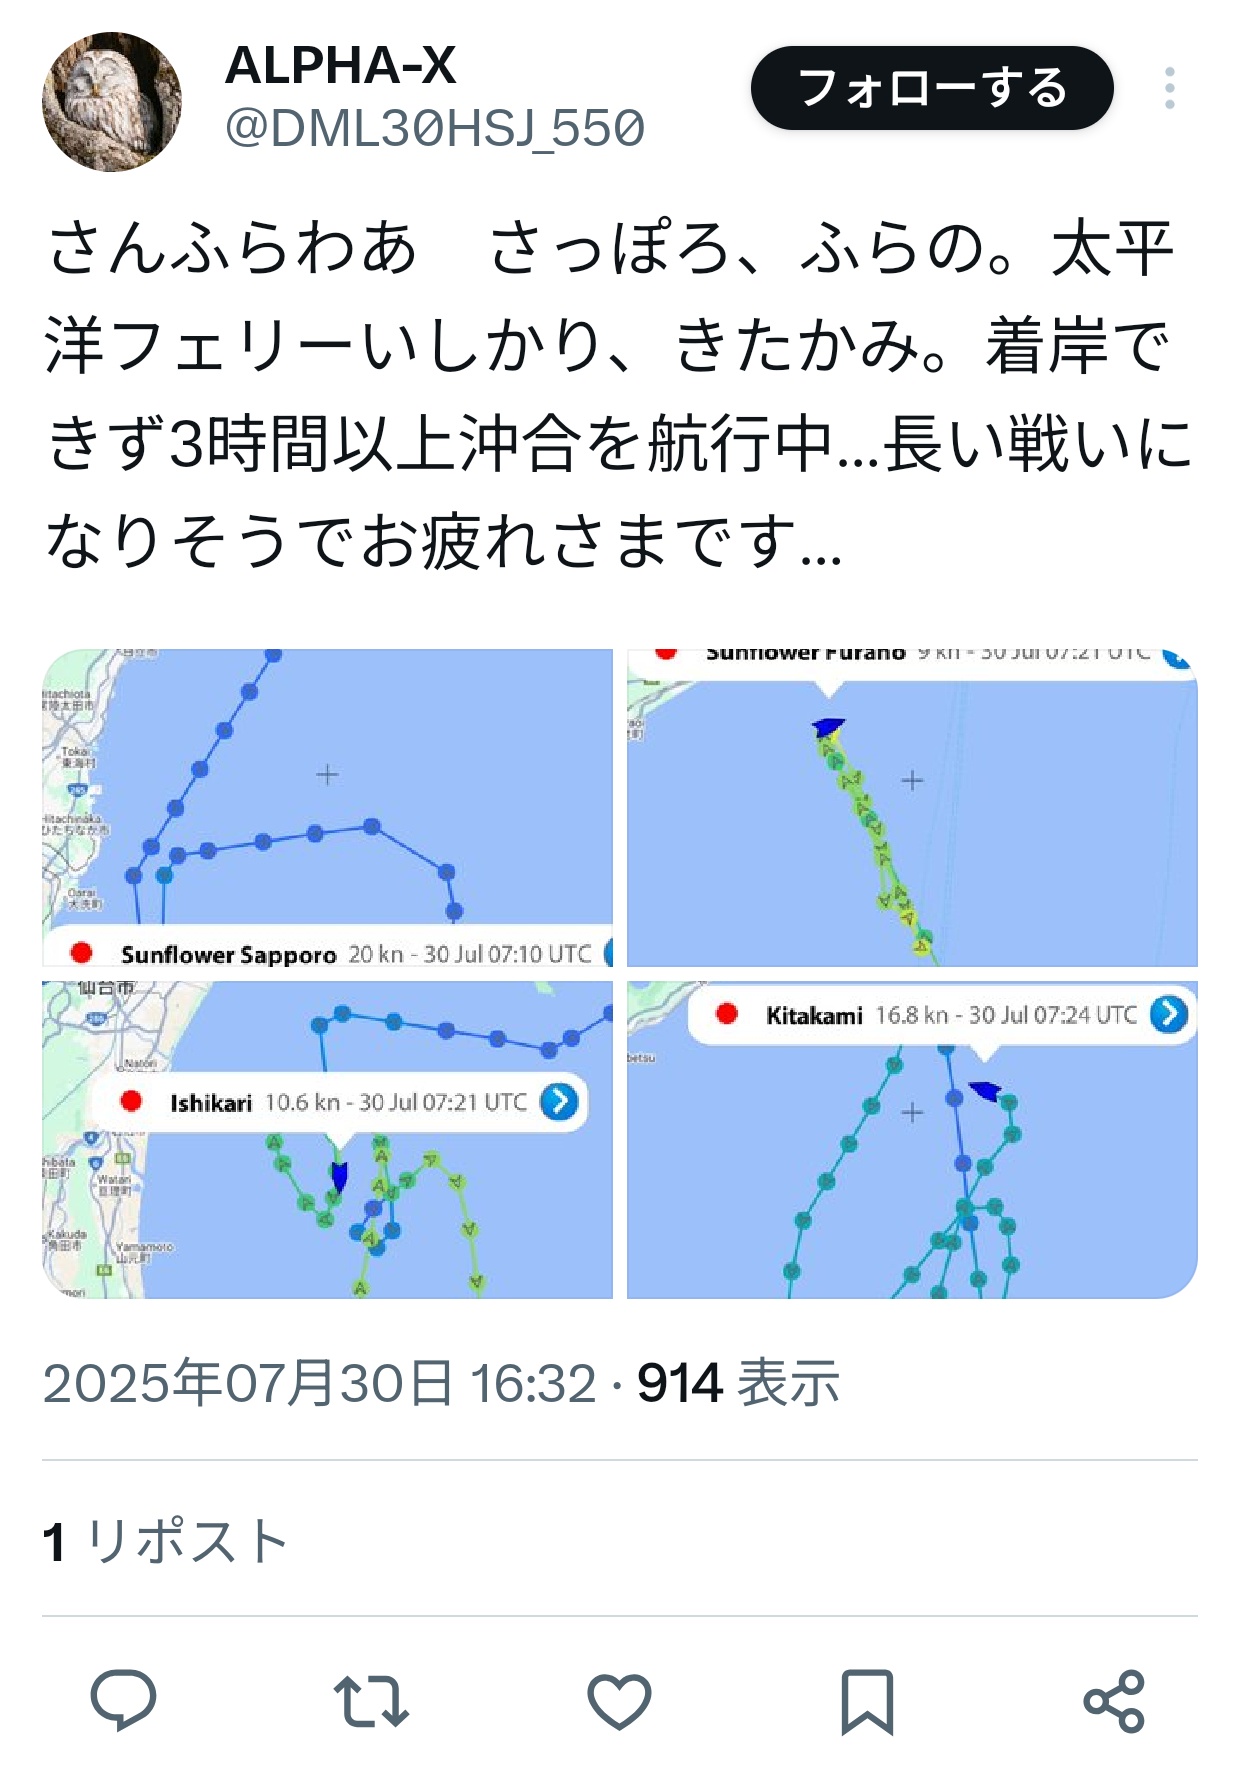This screenshot has height=1778, width=1240.
Task: Open the @DML30HSJ_550 handle link
Action: (435, 128)
